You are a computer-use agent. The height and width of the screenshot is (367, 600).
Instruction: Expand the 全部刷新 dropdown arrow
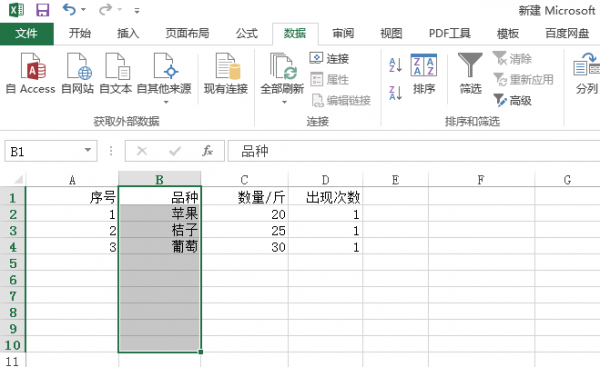pos(284,102)
